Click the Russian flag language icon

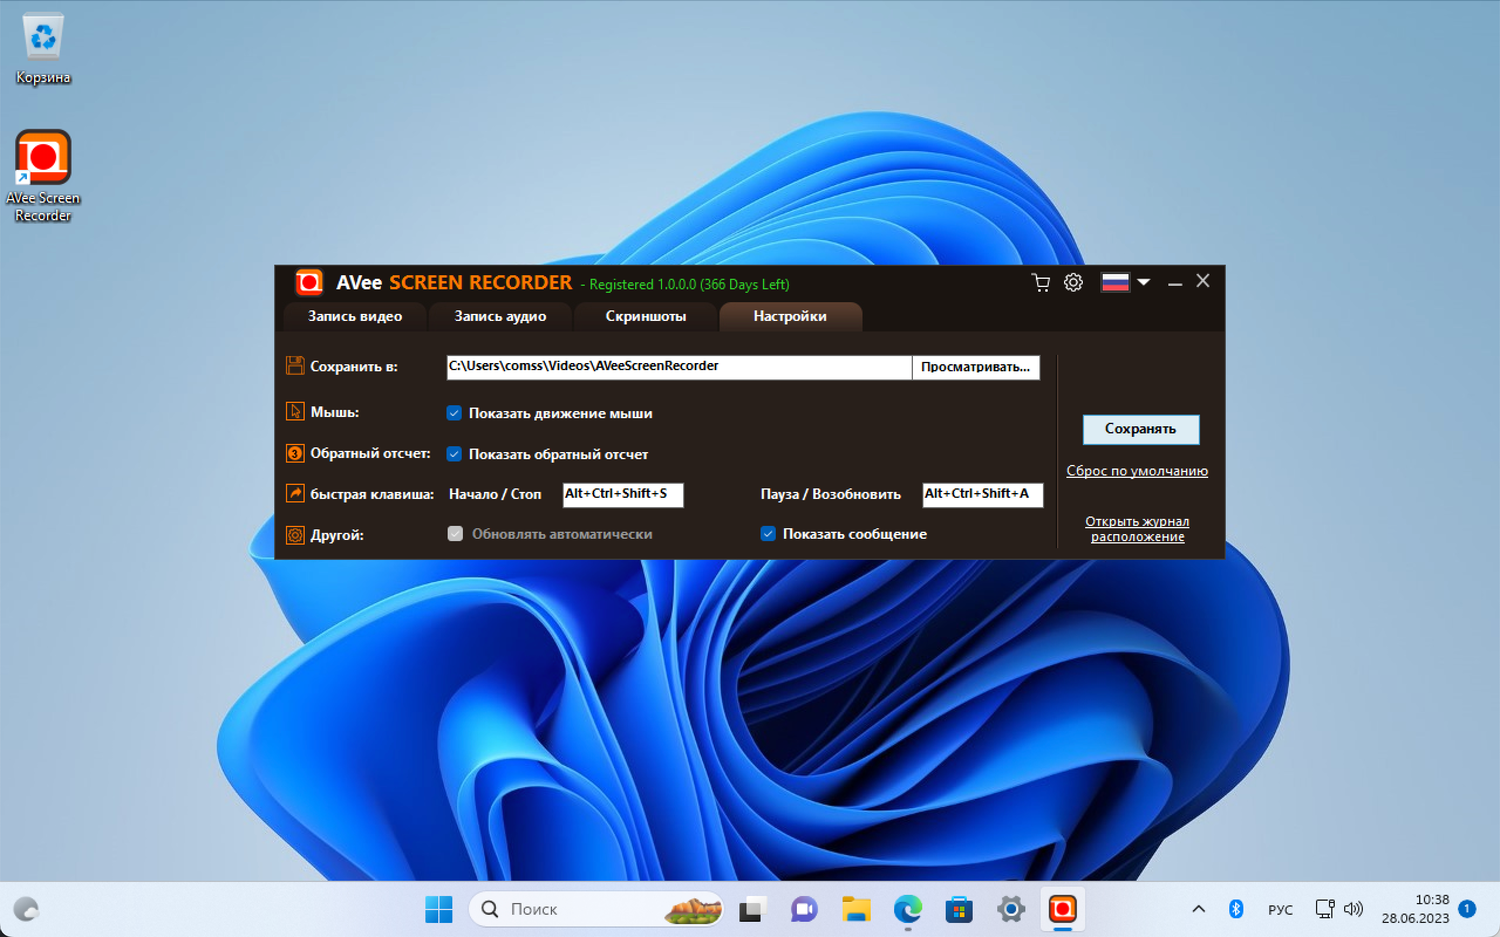click(x=1115, y=283)
